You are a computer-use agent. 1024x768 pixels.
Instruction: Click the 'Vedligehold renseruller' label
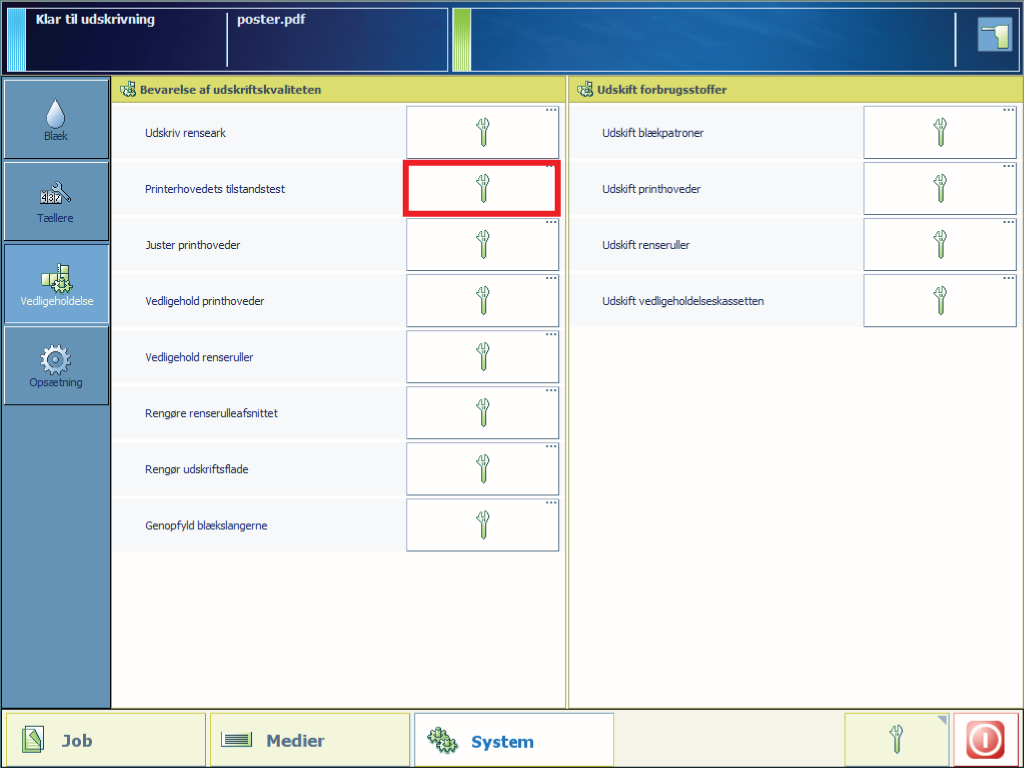coord(199,358)
